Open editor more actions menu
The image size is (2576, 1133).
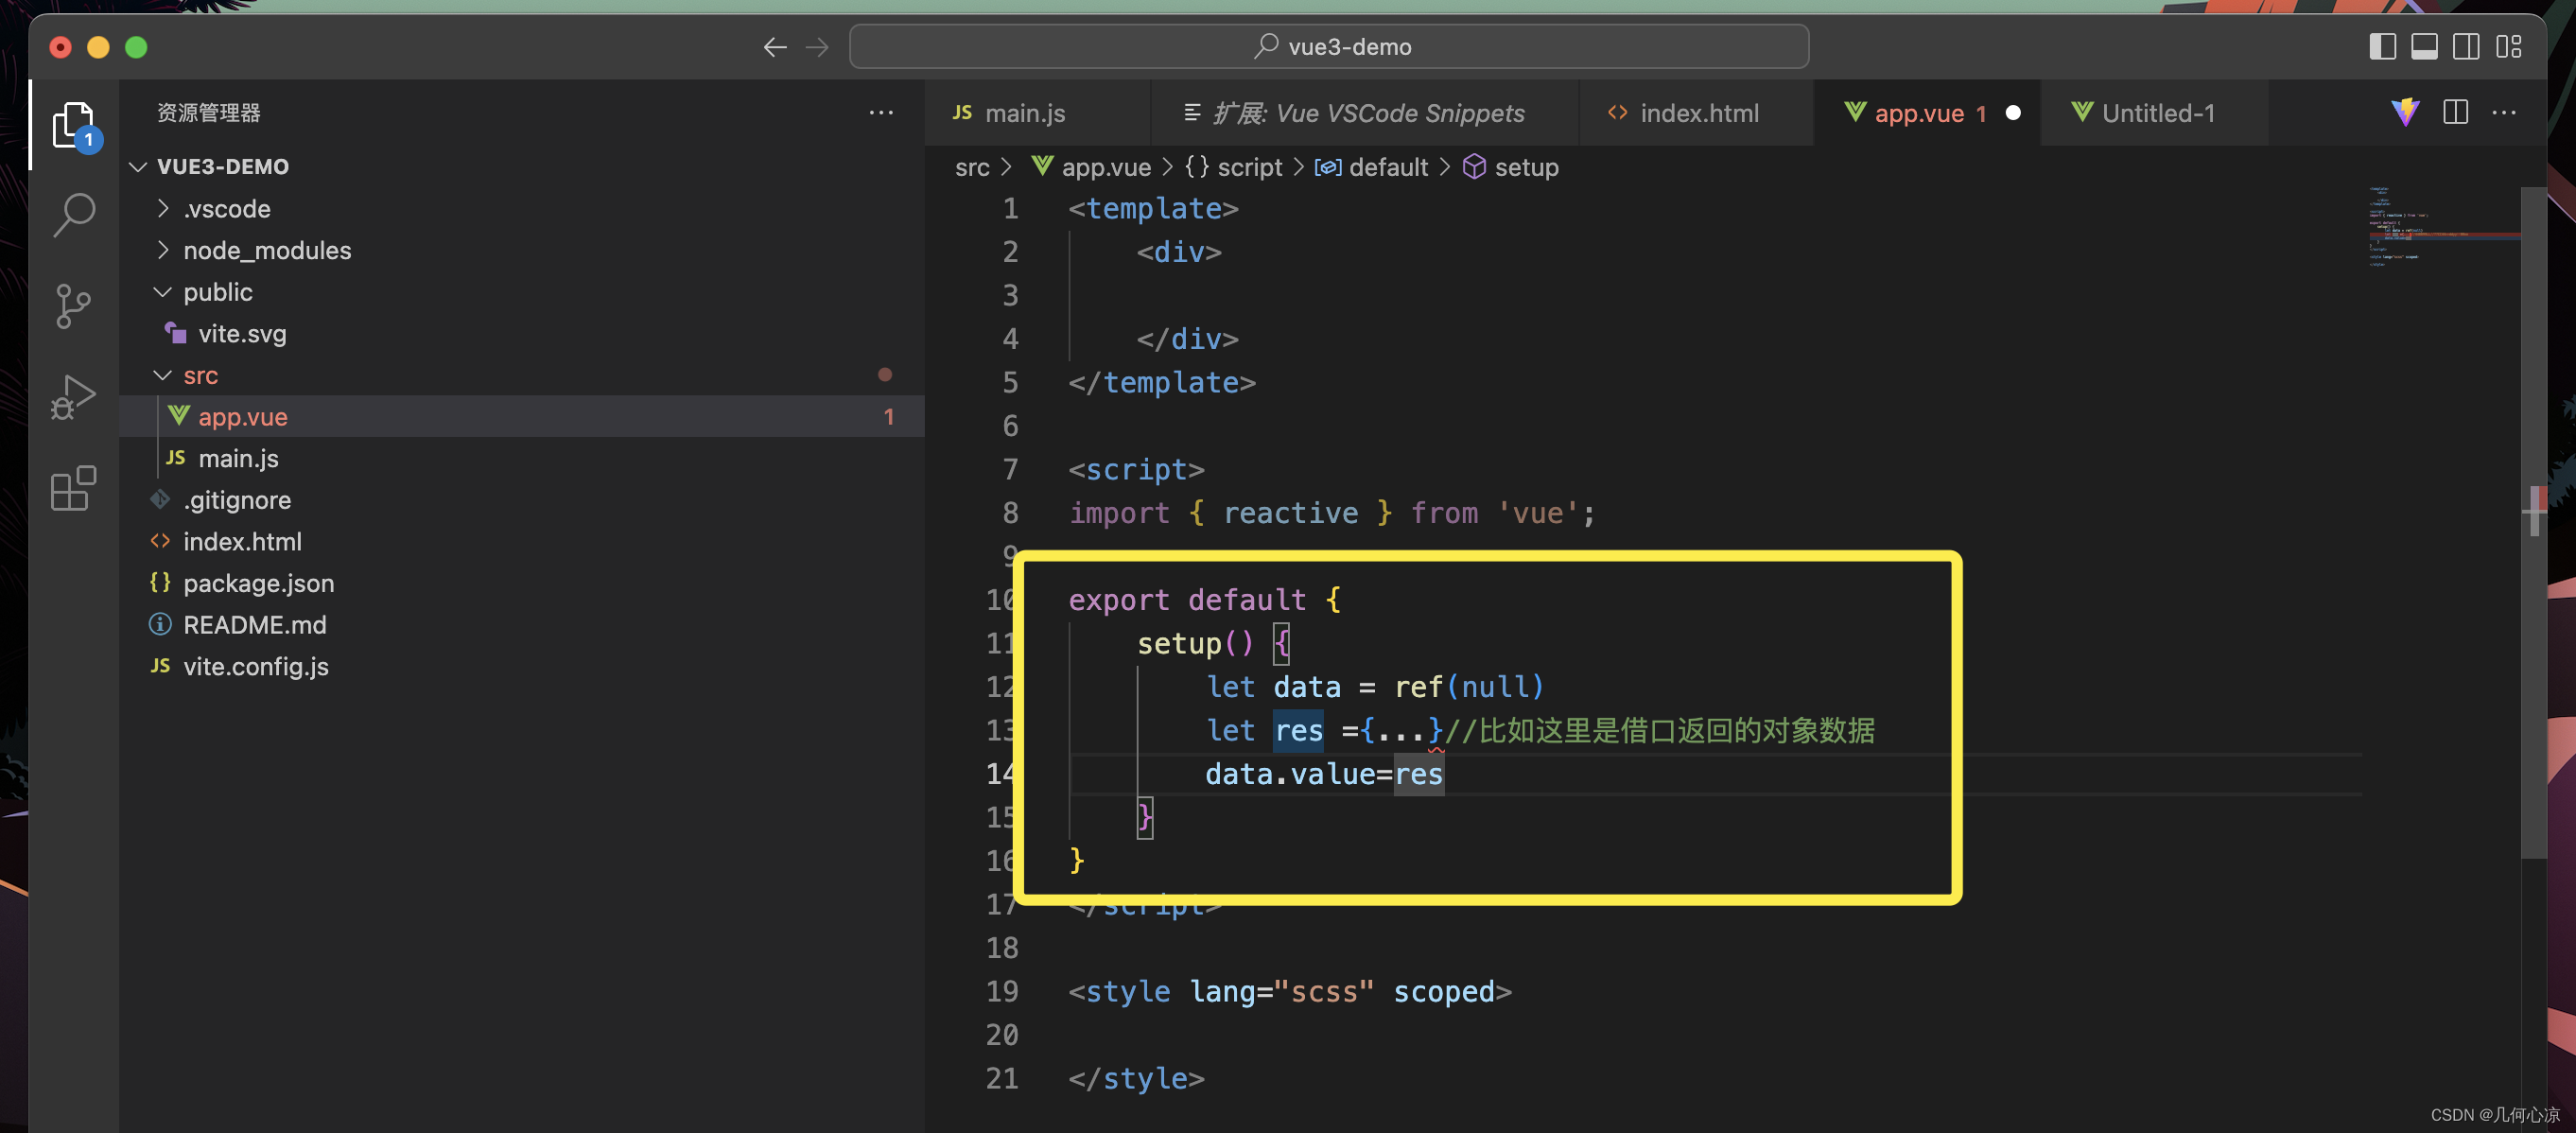pos(2504,112)
